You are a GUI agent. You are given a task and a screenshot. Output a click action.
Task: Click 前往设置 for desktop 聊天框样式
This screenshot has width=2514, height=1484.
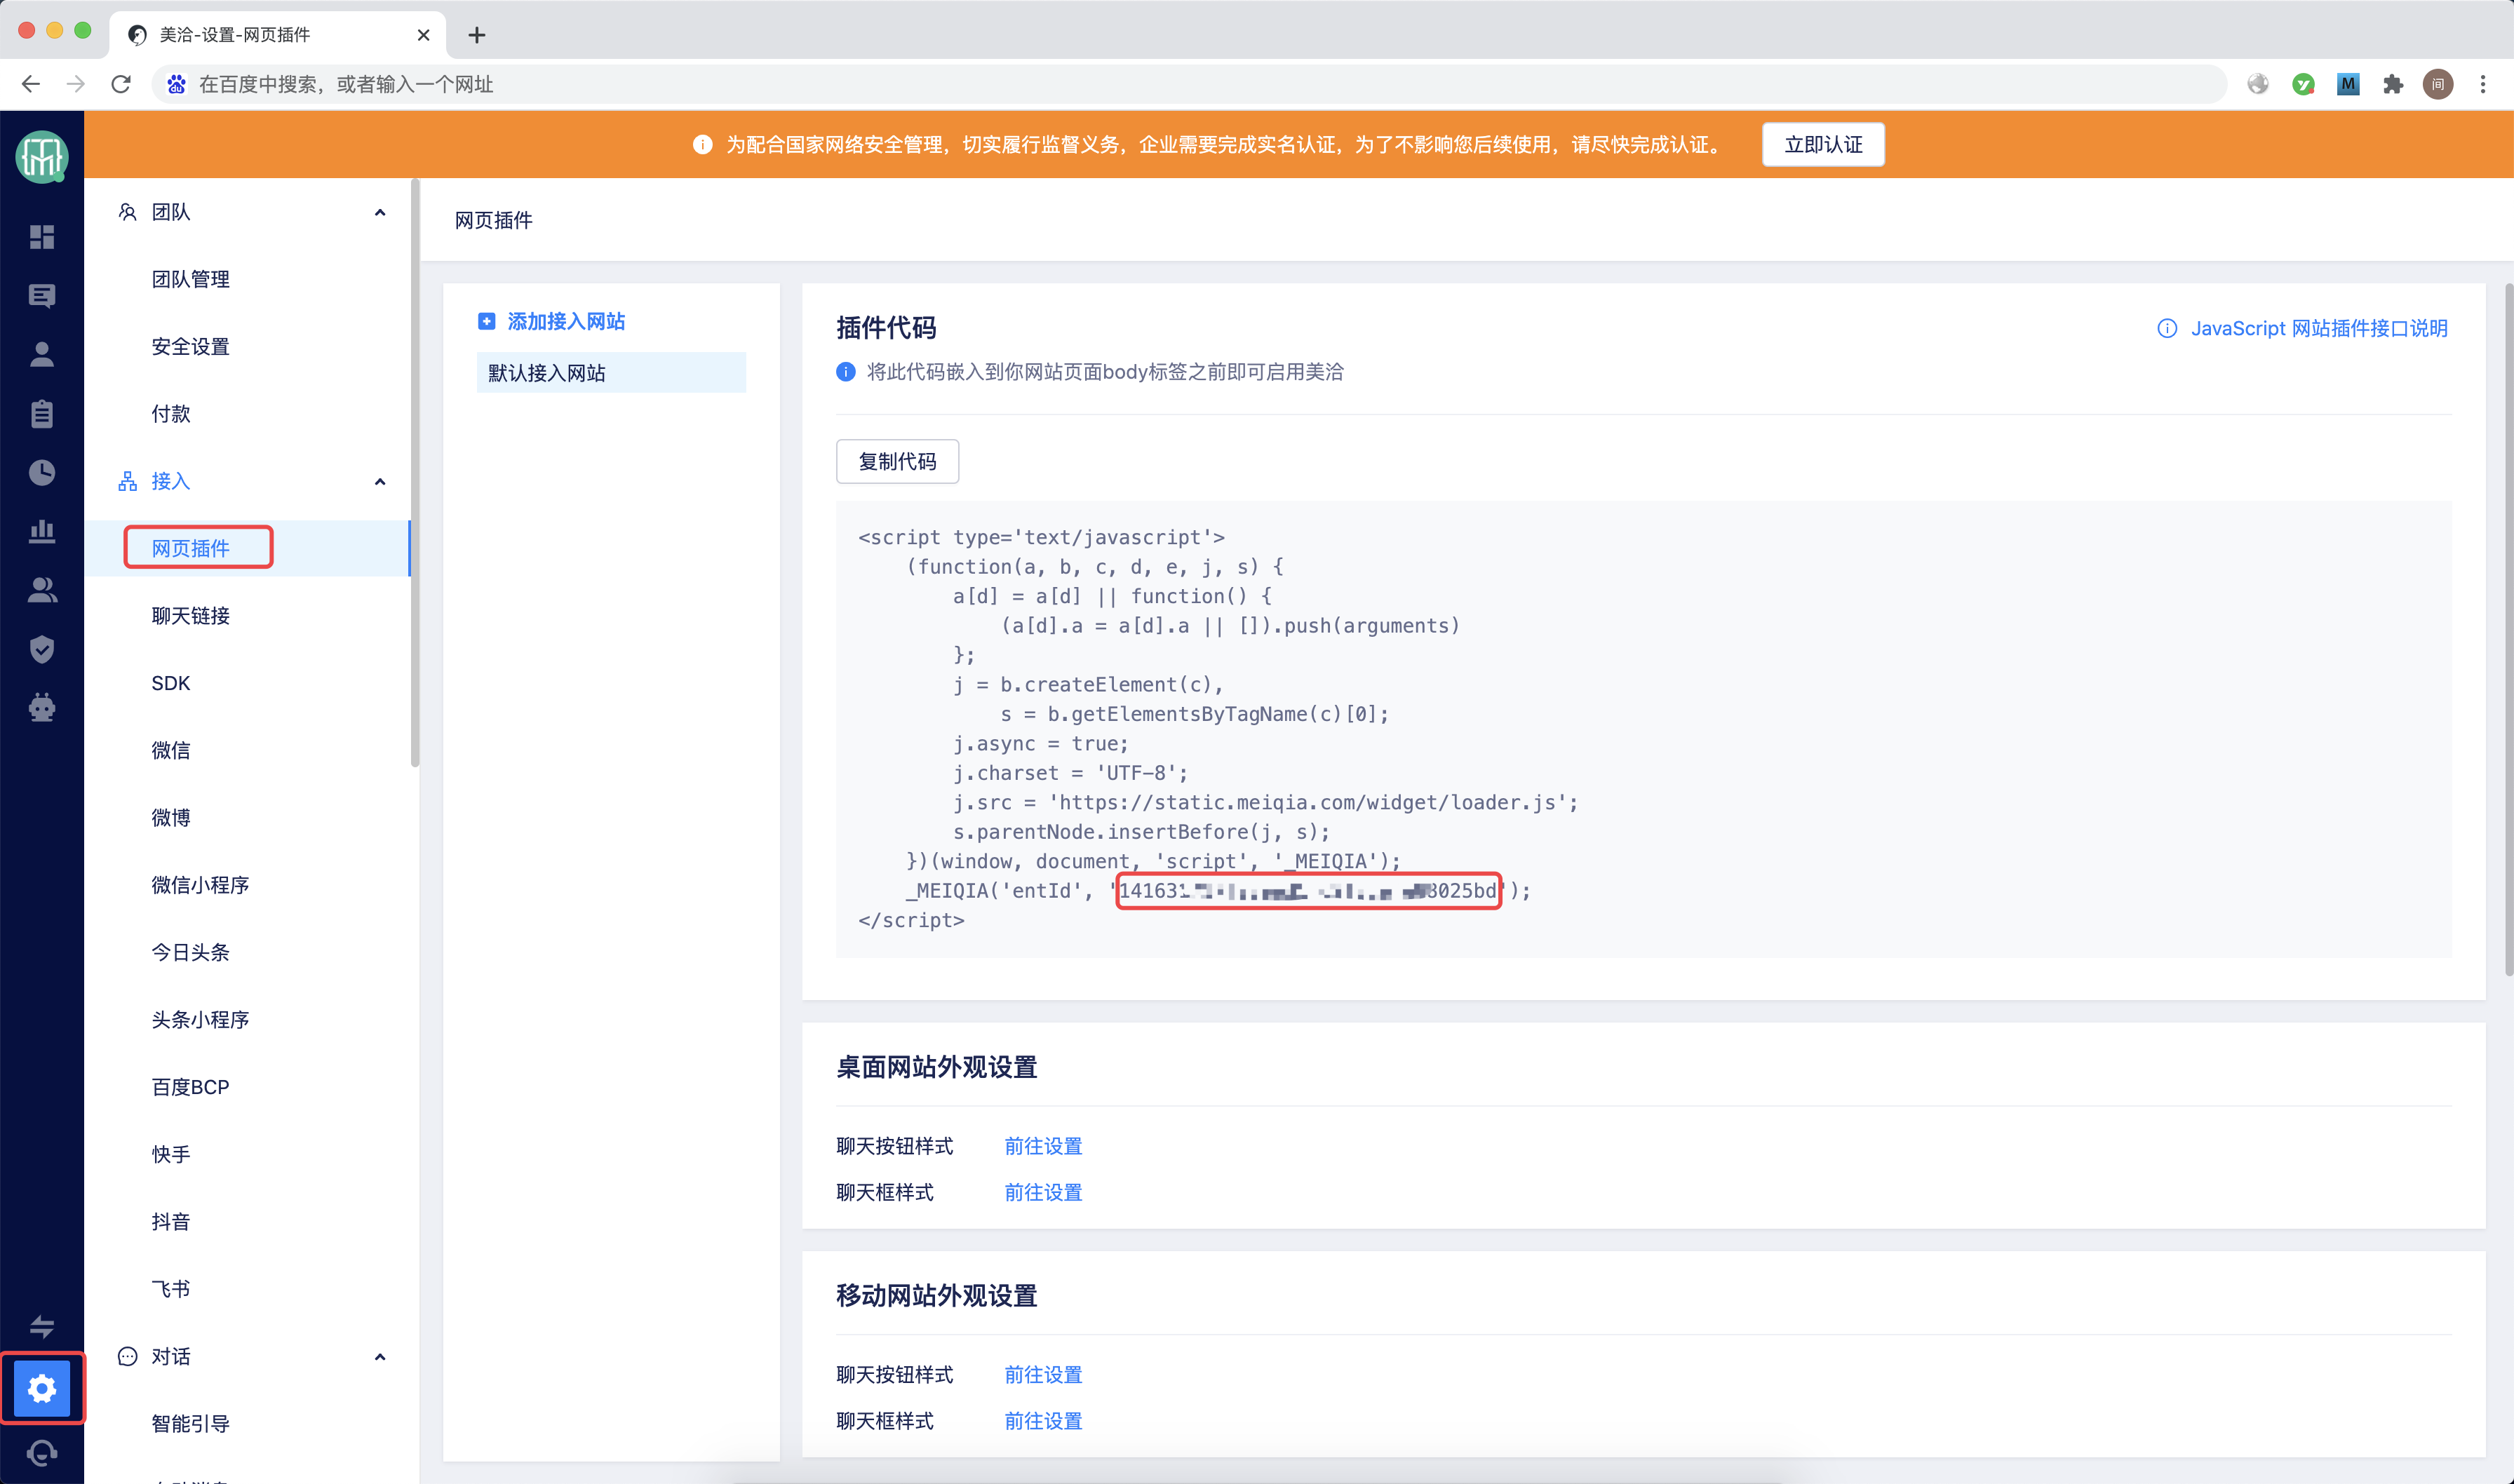tap(1043, 1192)
